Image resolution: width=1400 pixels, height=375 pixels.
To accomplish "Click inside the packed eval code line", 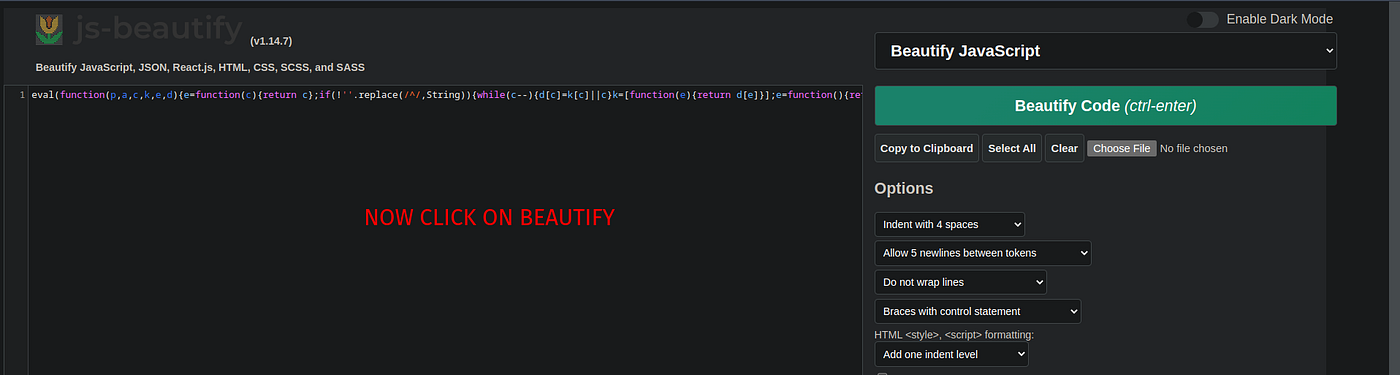I will [445, 95].
